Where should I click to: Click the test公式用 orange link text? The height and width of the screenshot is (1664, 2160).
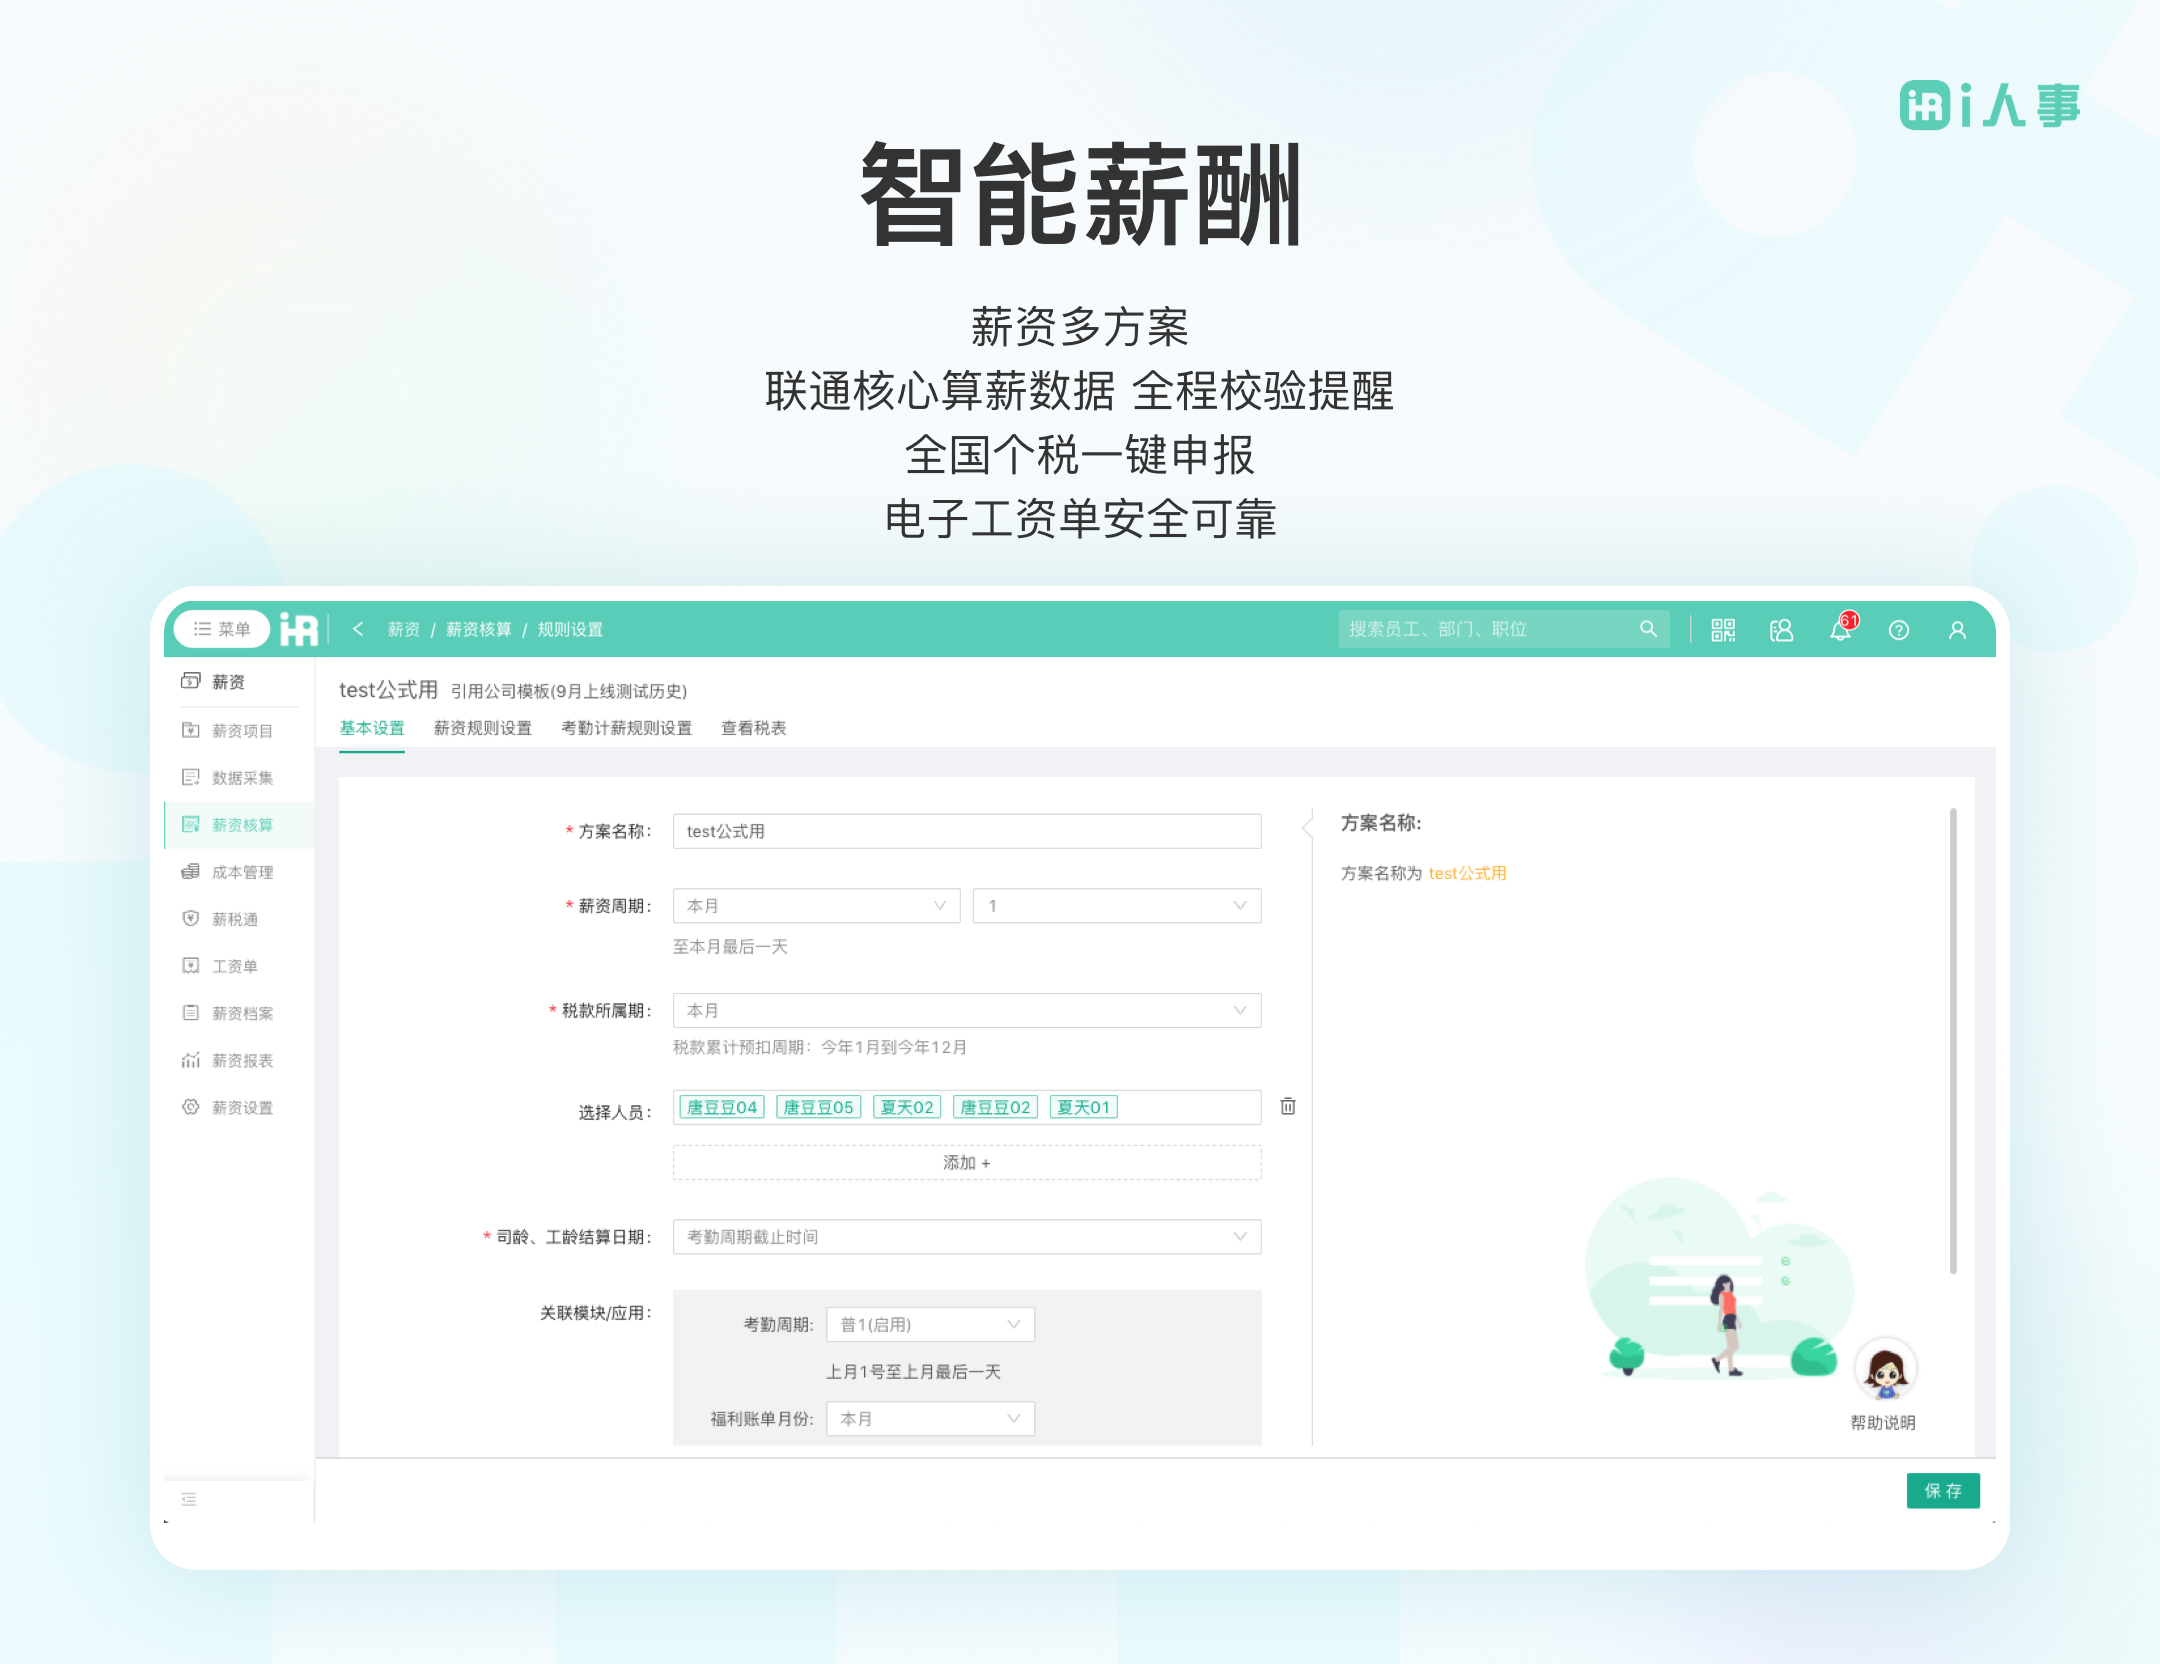point(1467,873)
